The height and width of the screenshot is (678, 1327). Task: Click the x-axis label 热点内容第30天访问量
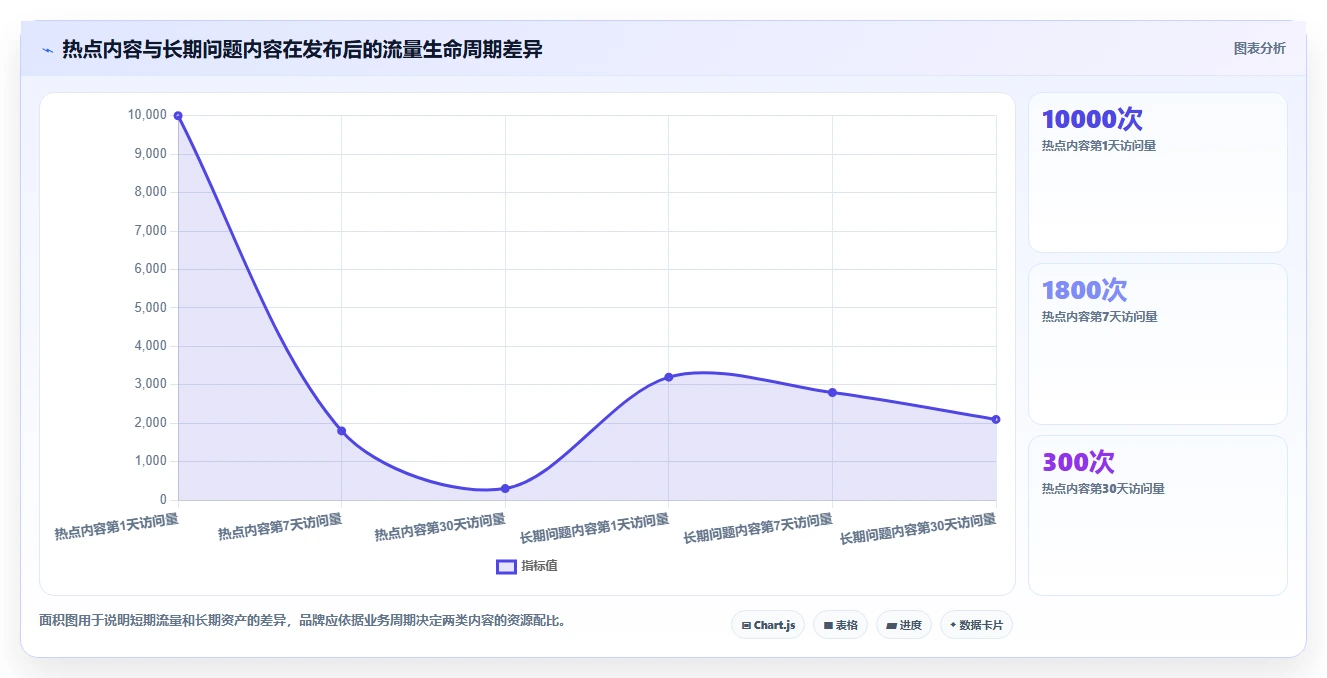point(440,527)
